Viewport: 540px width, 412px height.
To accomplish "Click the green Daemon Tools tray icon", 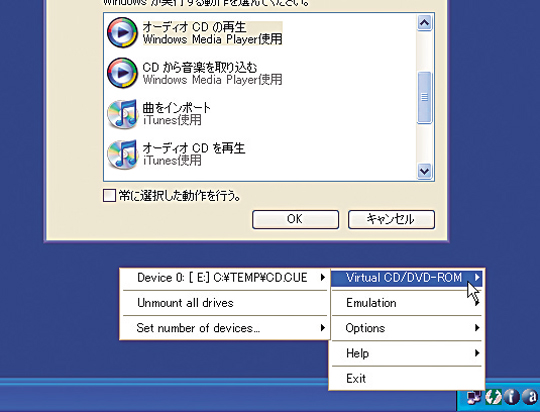I will point(493,397).
